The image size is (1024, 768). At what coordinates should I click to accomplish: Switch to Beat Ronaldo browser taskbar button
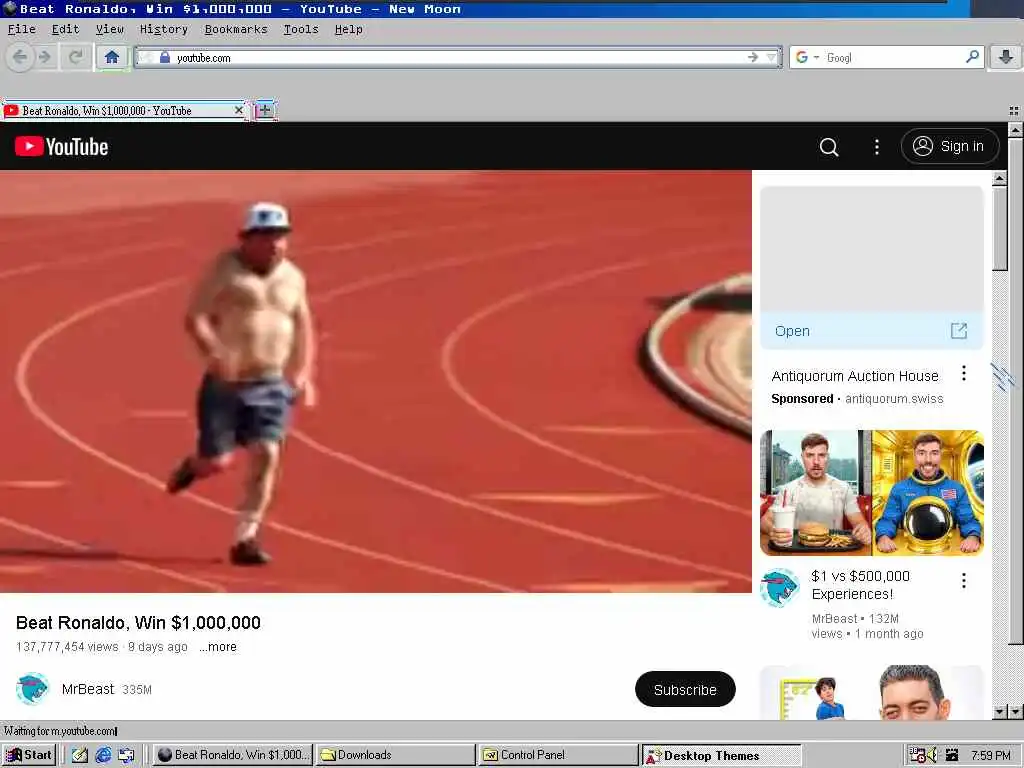pyautogui.click(x=233, y=755)
